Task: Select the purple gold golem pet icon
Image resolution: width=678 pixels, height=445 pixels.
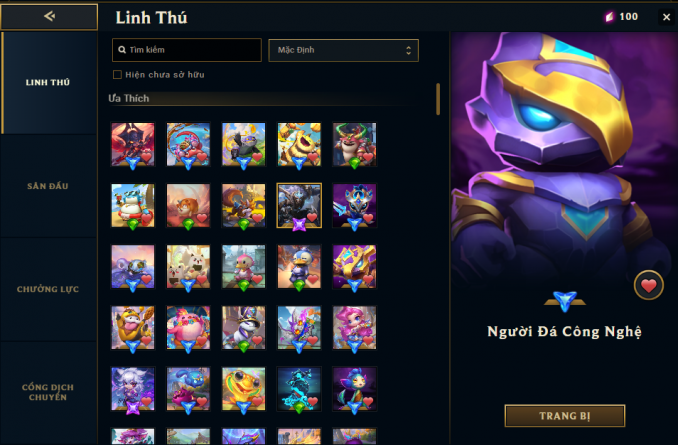Action: click(354, 267)
